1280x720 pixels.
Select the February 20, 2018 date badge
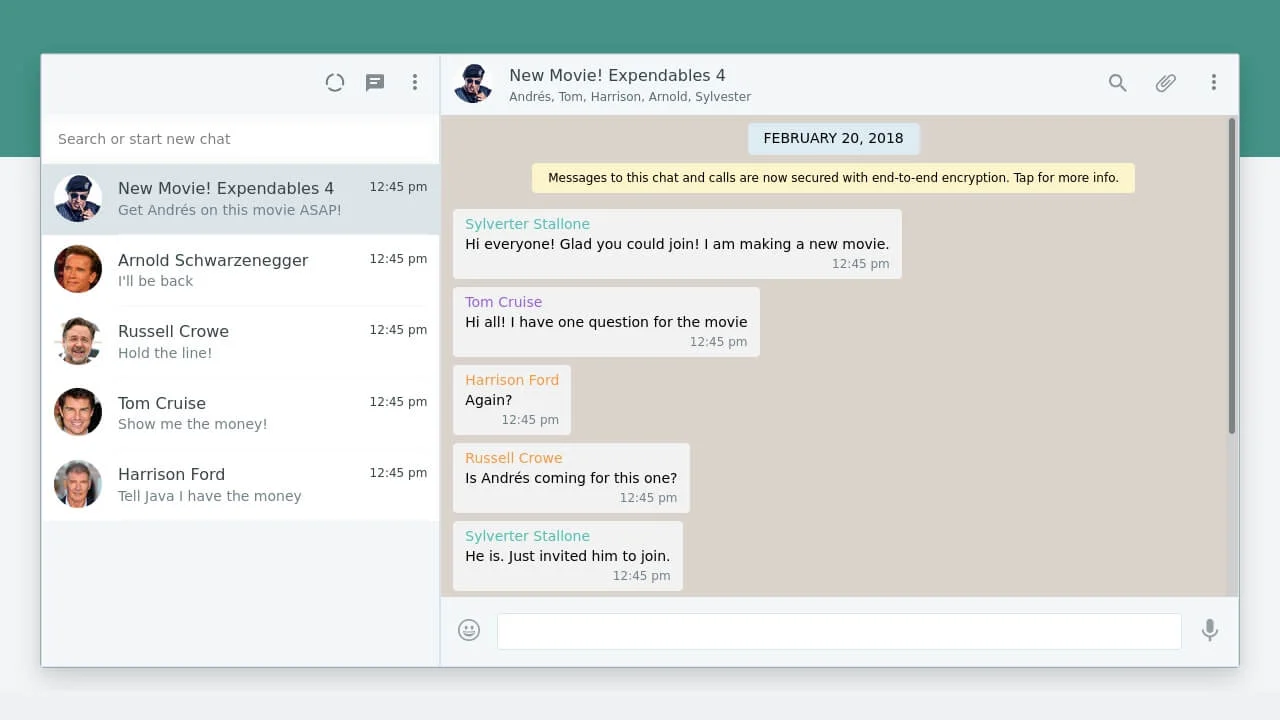833,138
